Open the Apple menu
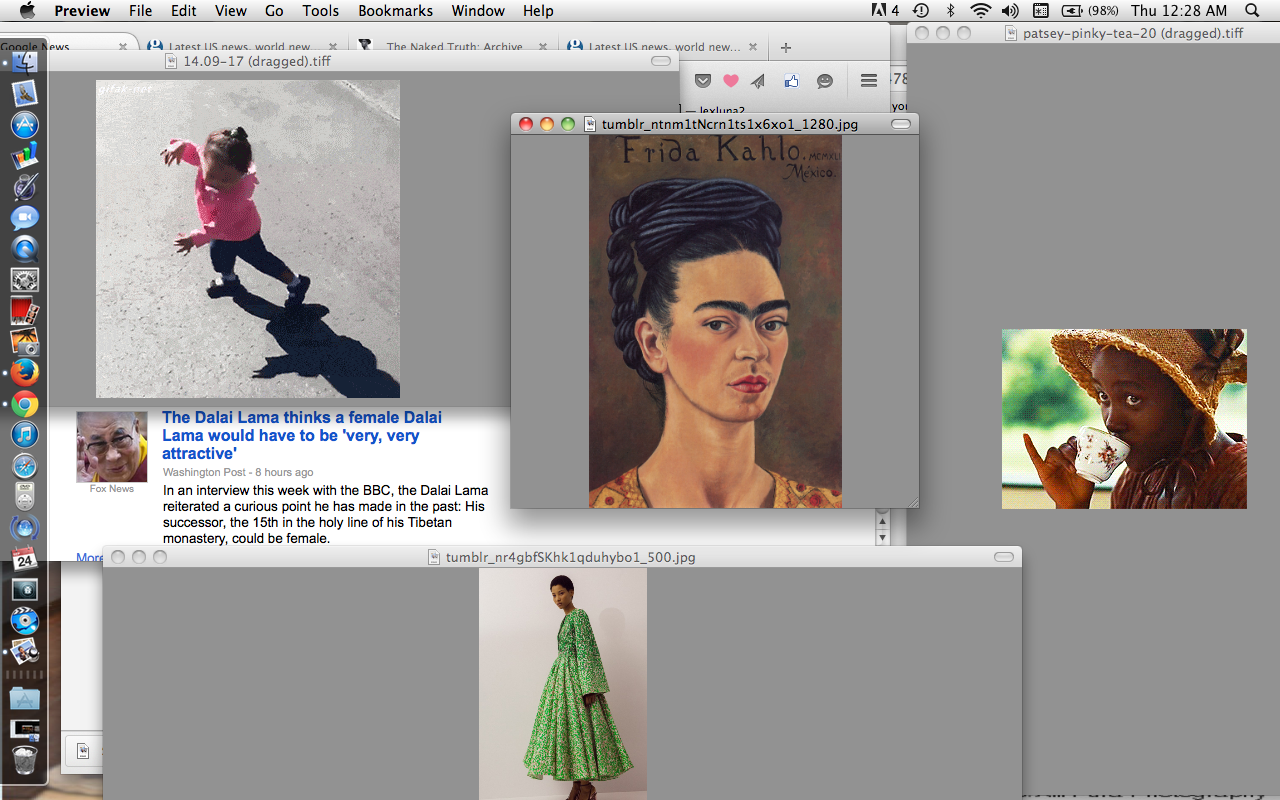Image resolution: width=1280 pixels, height=800 pixels. coord(27,11)
